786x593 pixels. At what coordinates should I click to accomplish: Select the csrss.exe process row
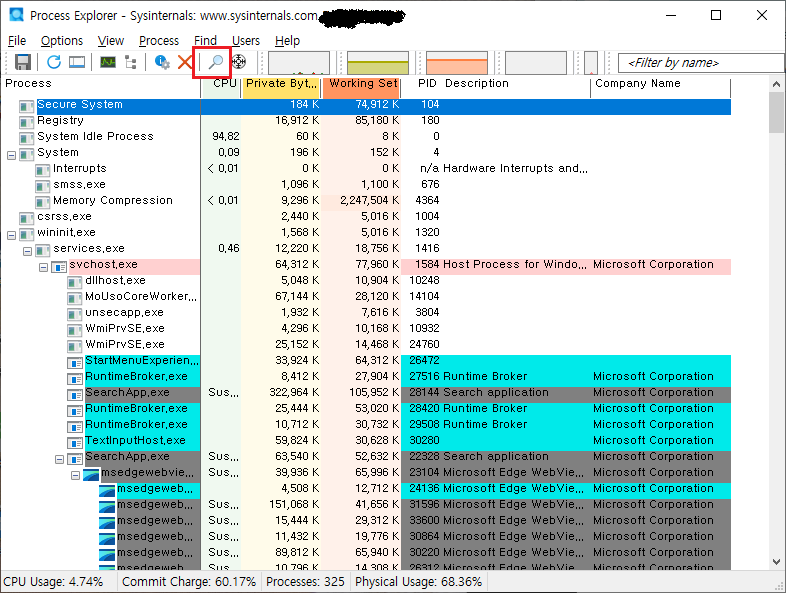(x=366, y=217)
